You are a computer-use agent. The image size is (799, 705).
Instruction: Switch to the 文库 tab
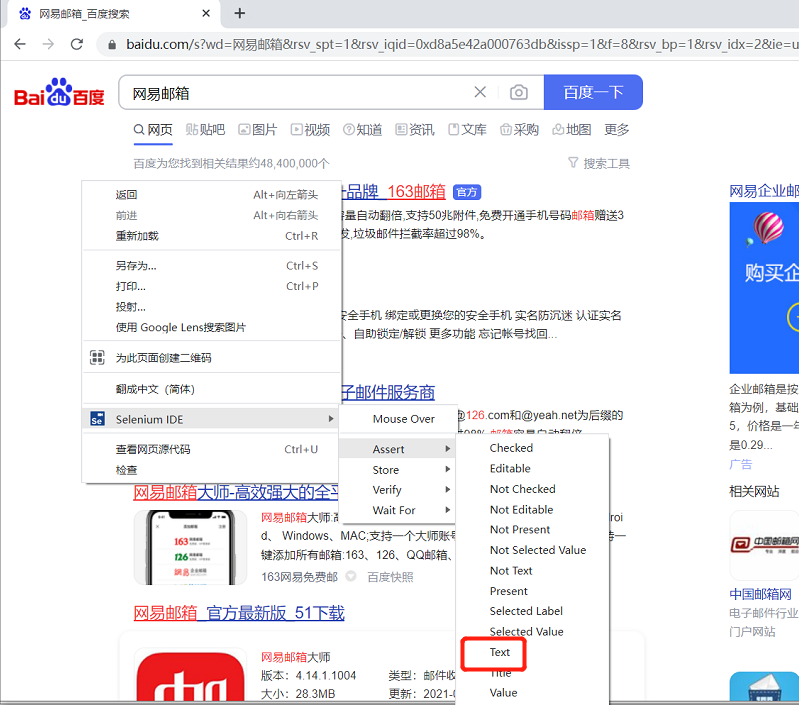(x=467, y=130)
